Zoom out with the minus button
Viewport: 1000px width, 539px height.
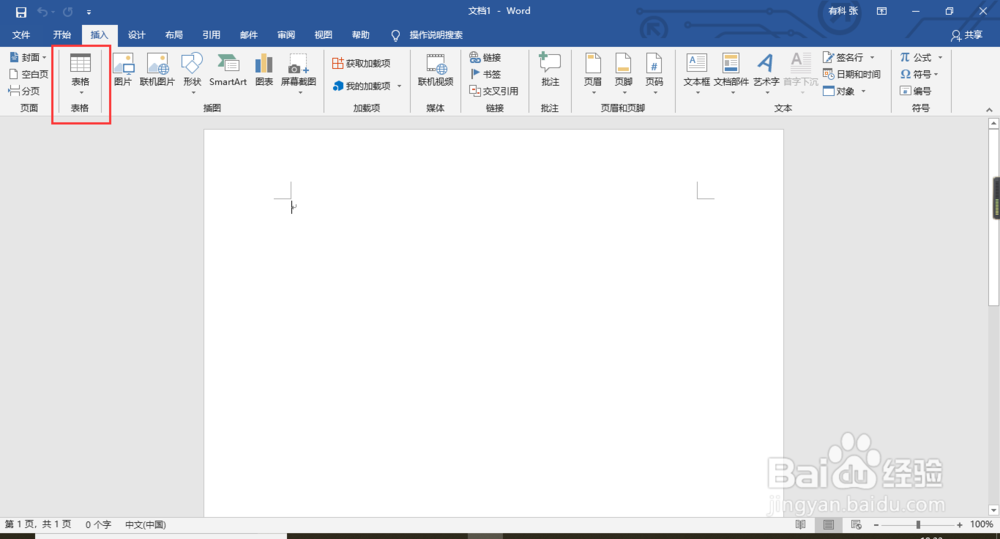tap(876, 524)
